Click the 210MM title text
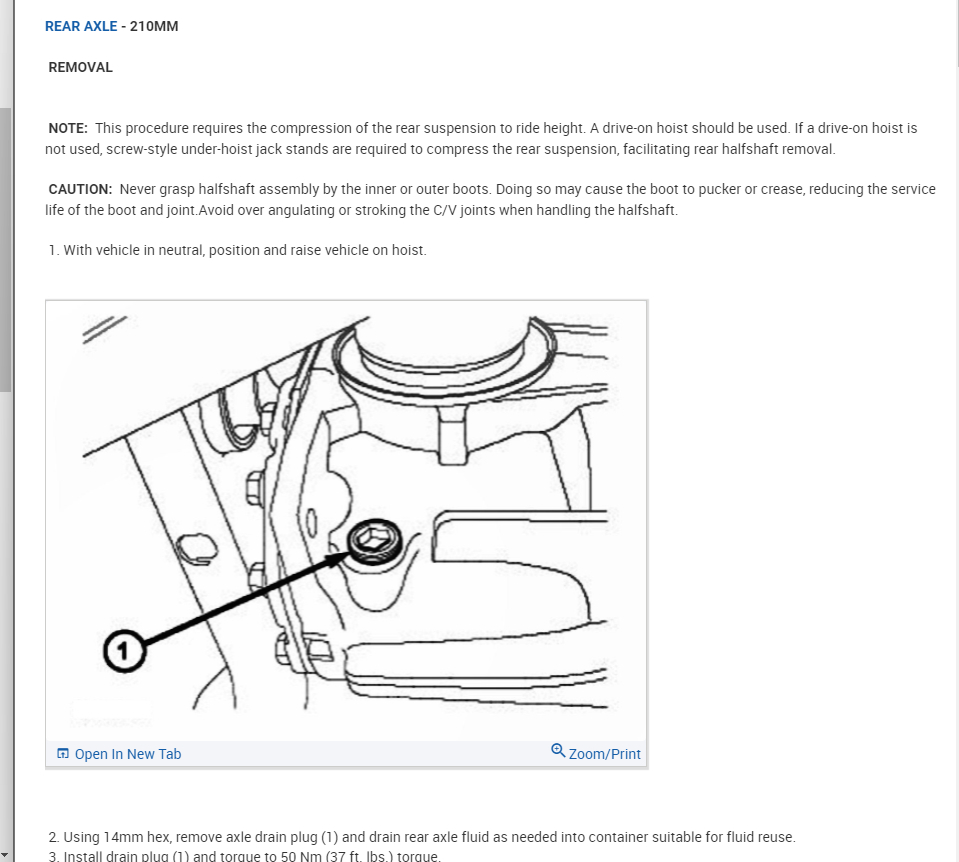The image size is (959, 862). 154,26
